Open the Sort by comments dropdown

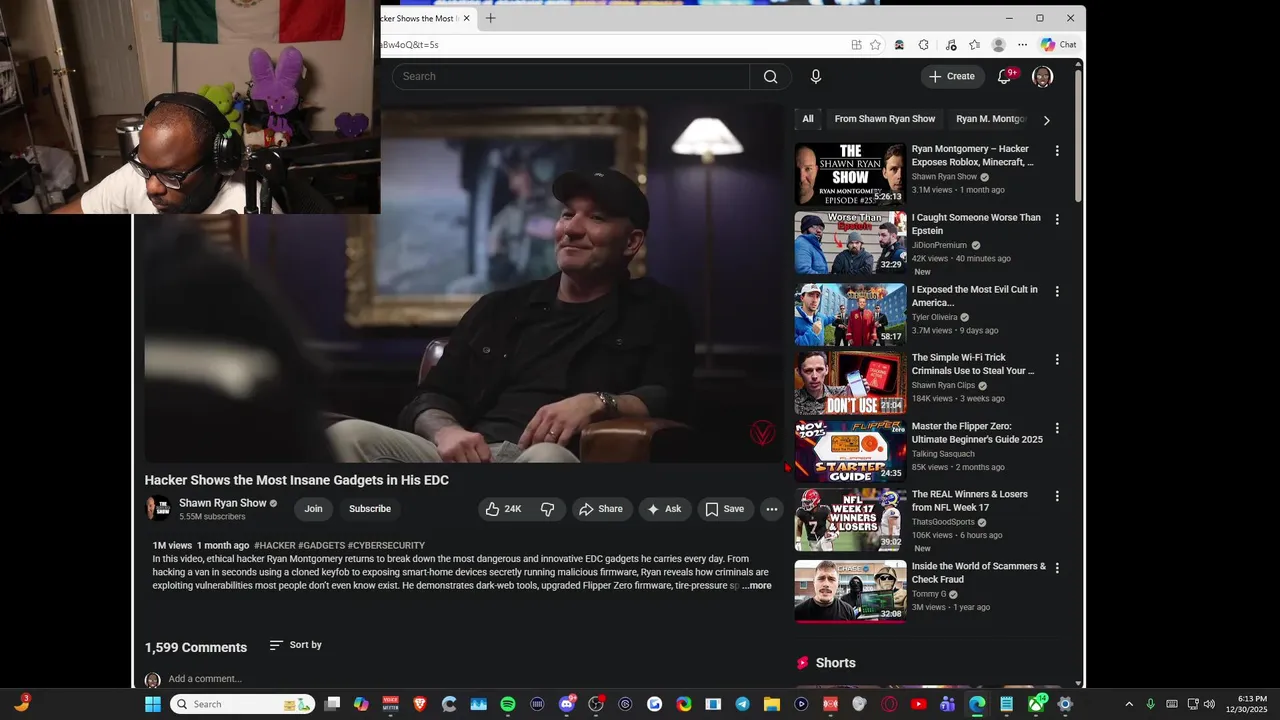pyautogui.click(x=296, y=645)
